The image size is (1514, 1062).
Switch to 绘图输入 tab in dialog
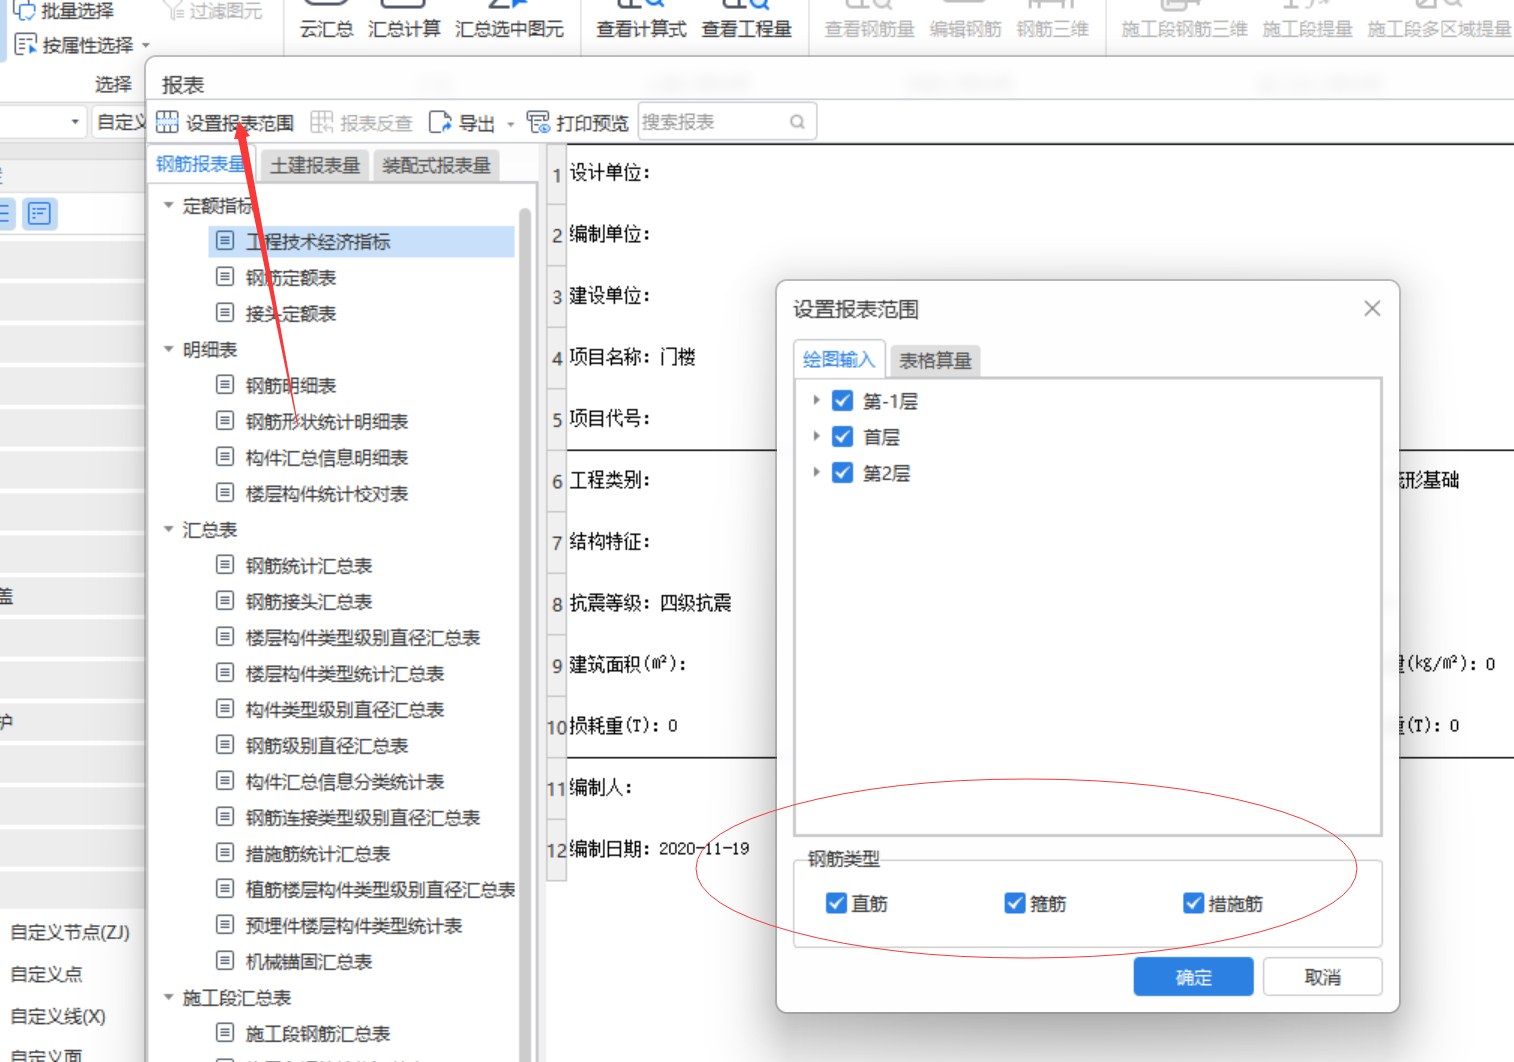tap(838, 359)
